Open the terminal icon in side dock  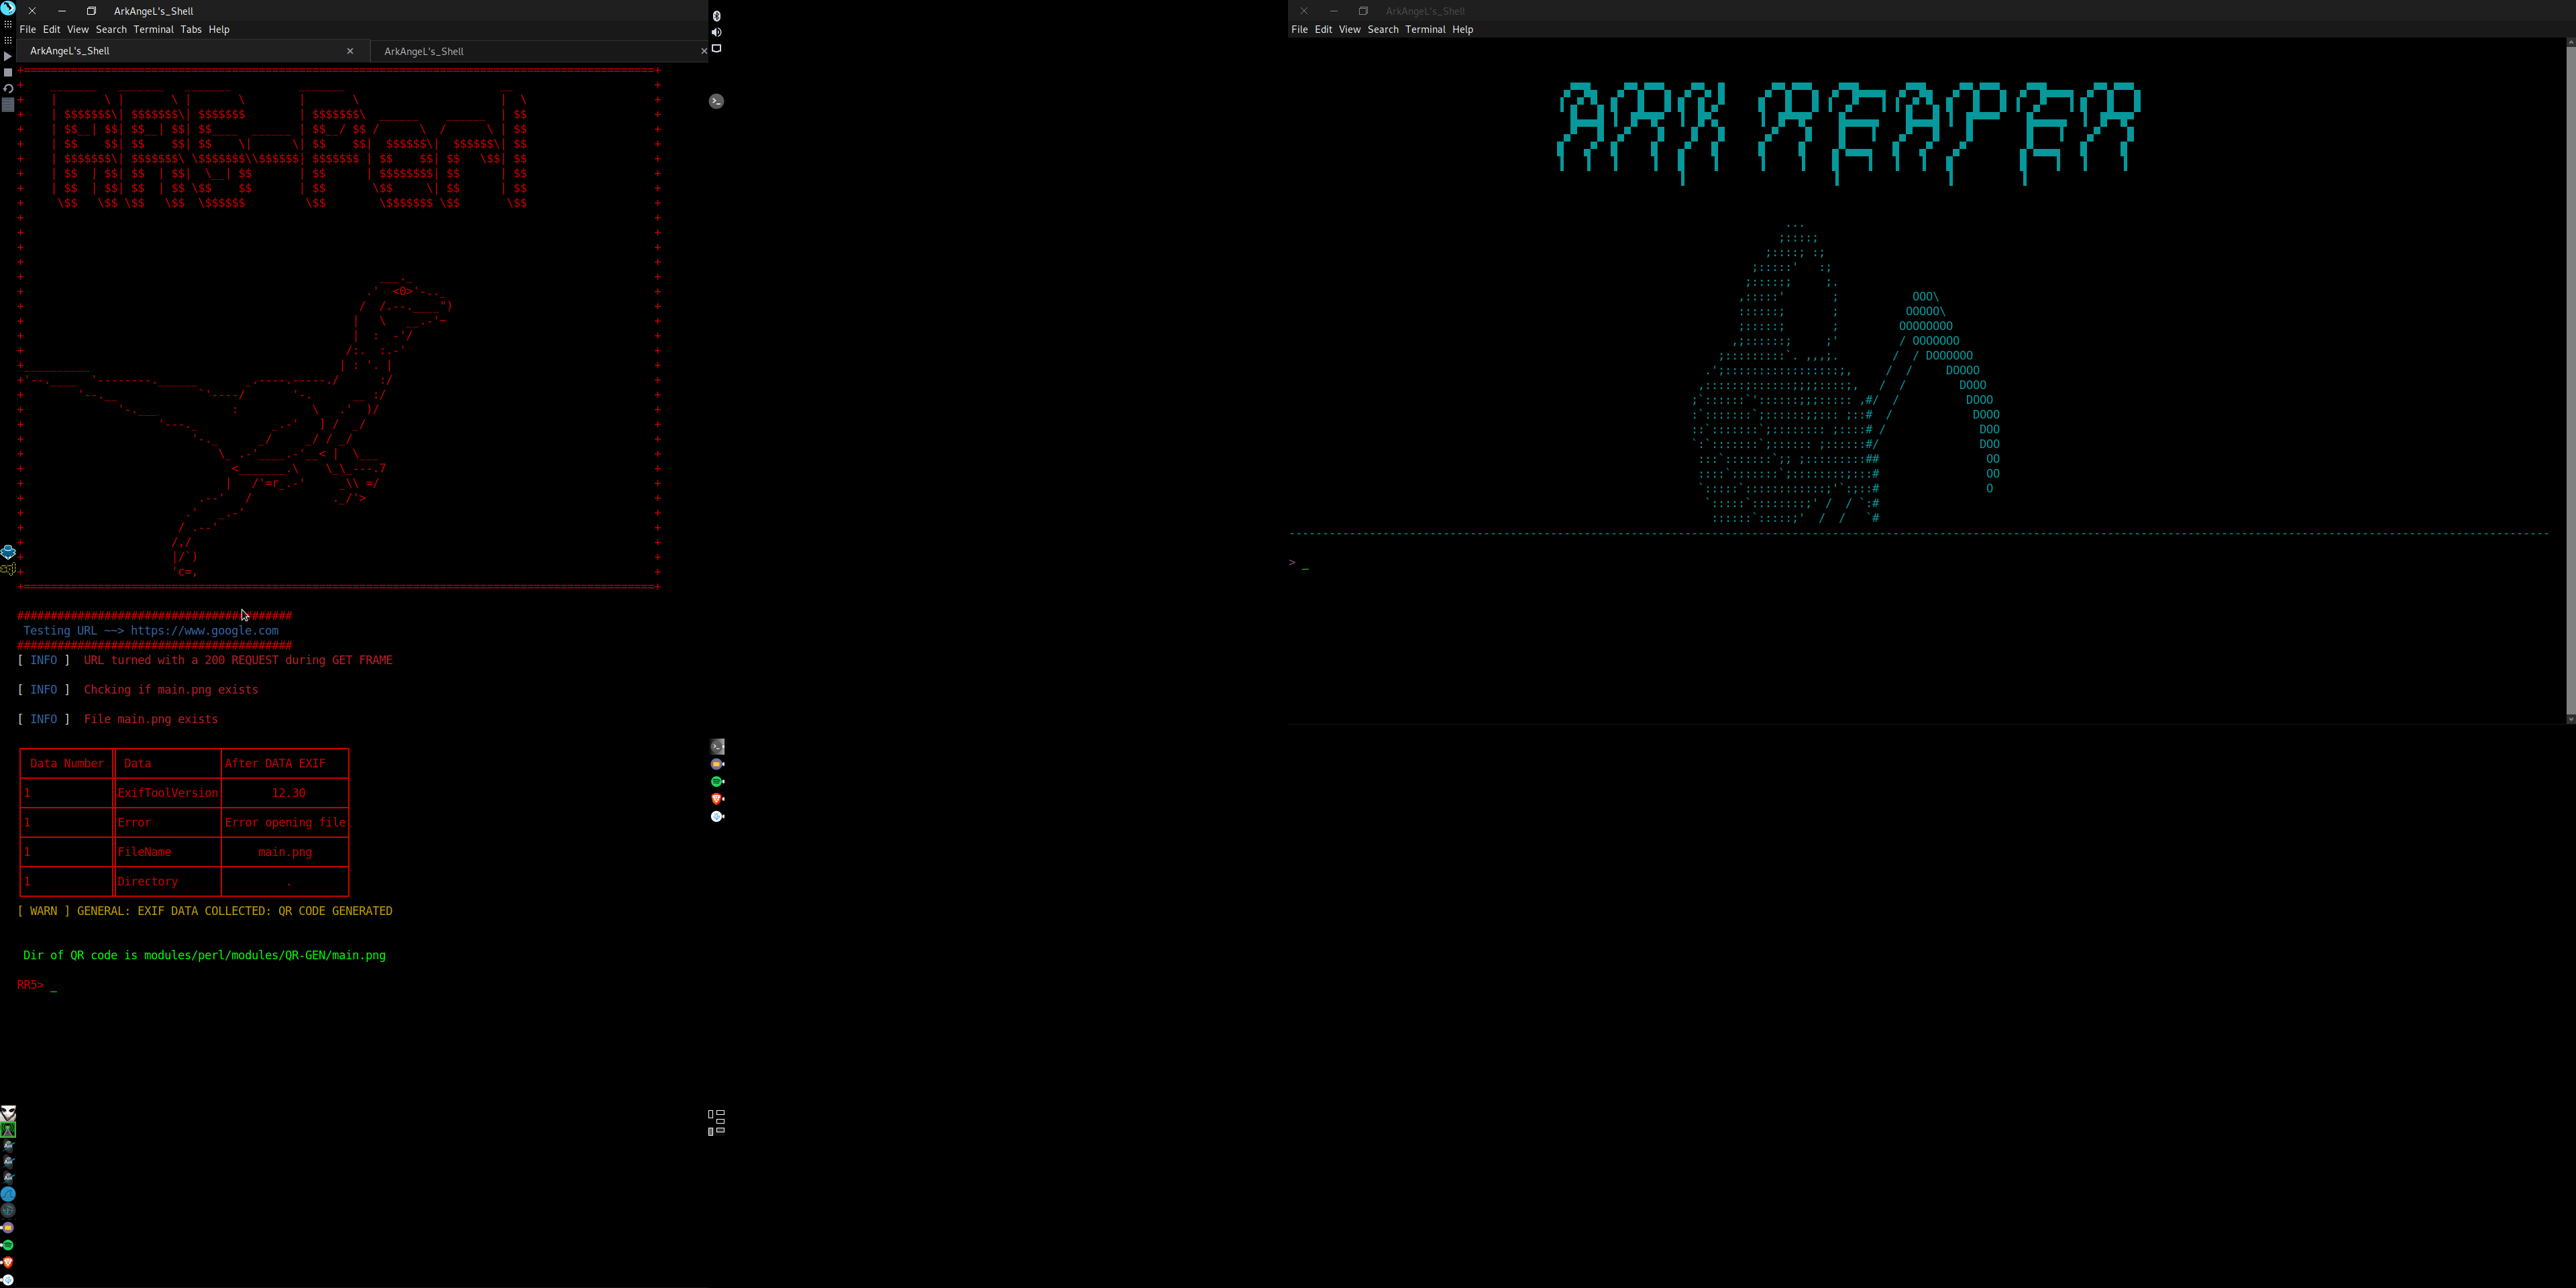point(717,746)
